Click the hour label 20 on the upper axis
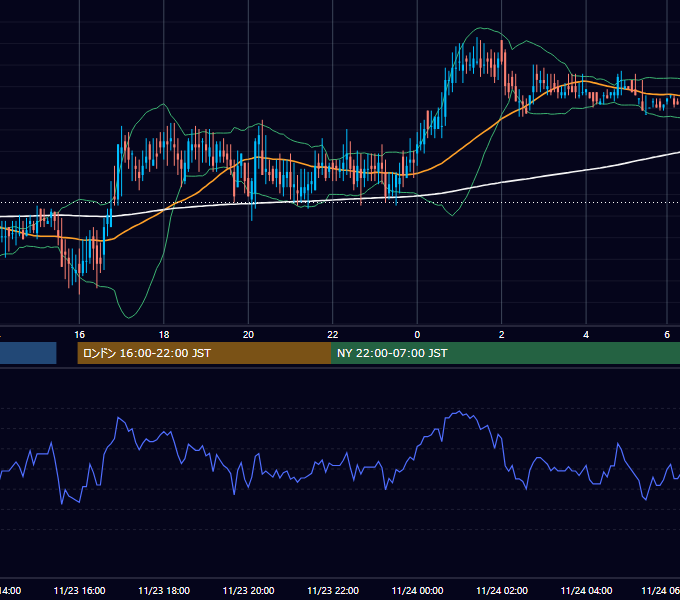This screenshot has height=600, width=680. [x=248, y=335]
